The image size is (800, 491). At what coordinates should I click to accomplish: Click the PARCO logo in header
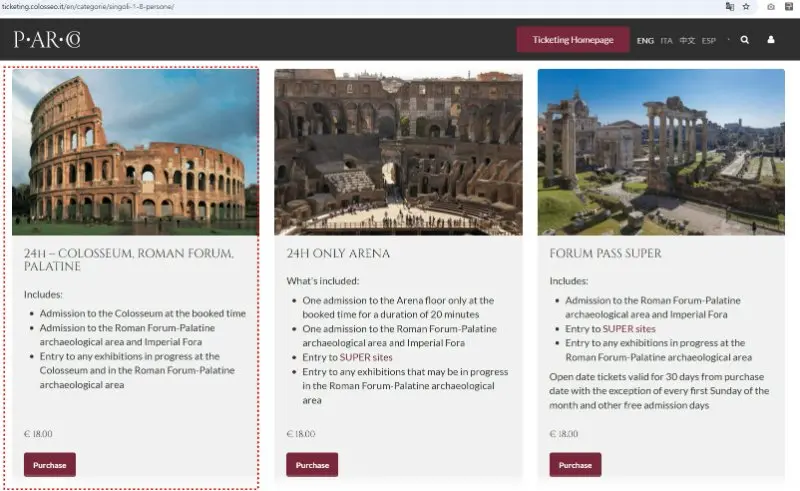coord(47,39)
